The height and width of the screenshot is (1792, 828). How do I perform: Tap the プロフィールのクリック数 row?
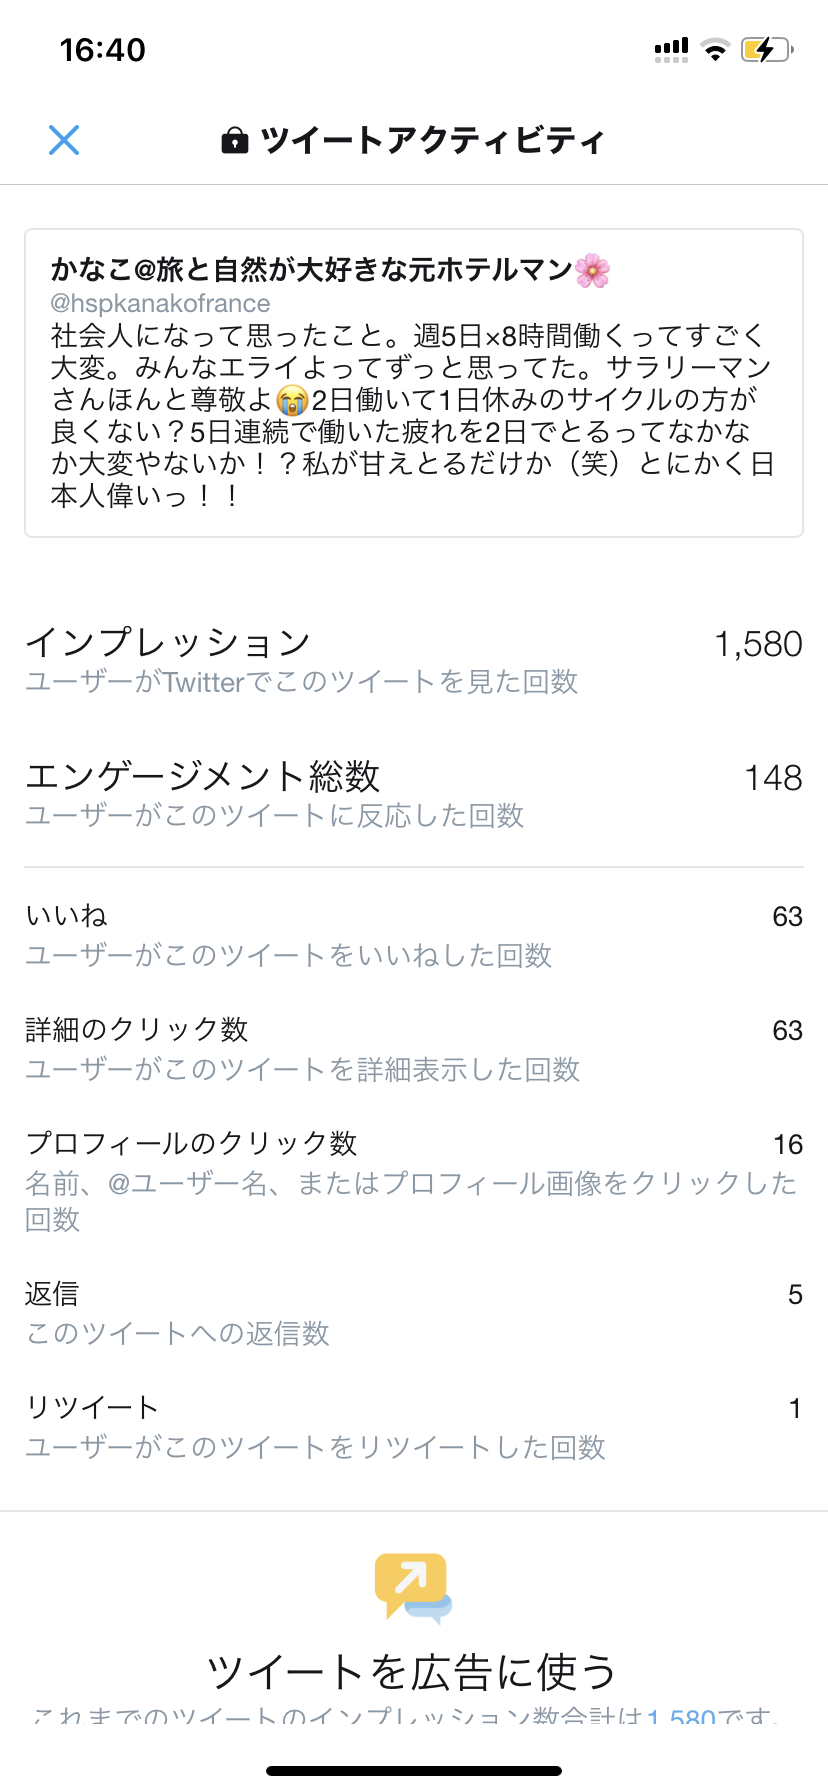pos(414,1180)
